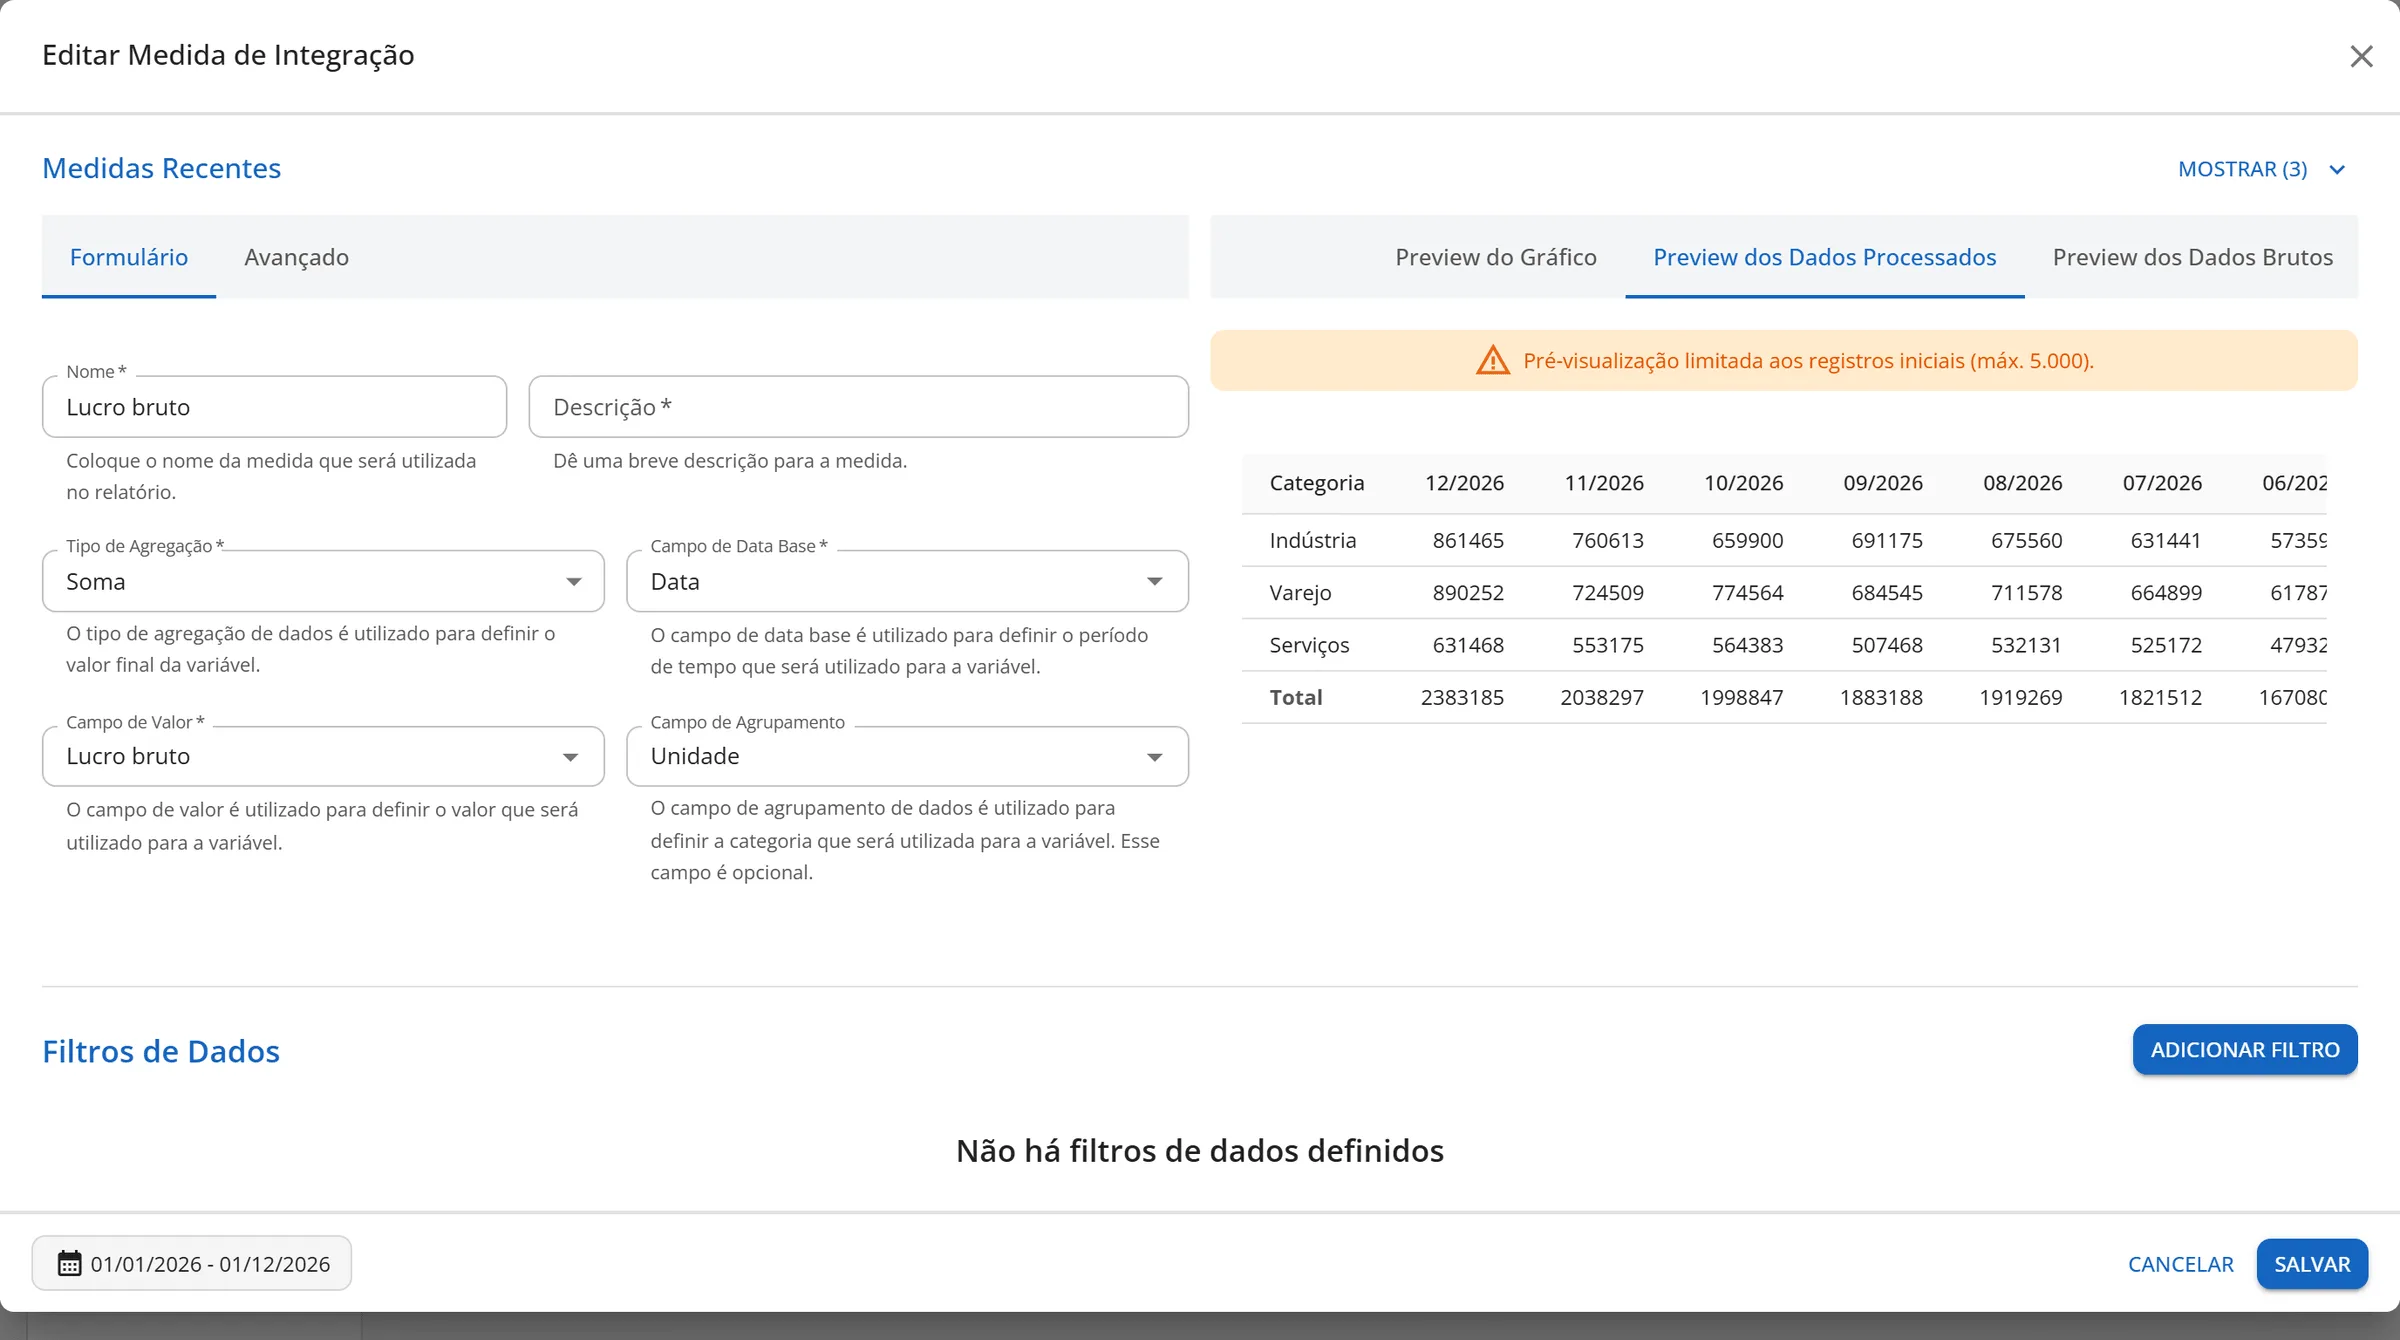Image resolution: width=2400 pixels, height=1340 pixels.
Task: Open the Preview do Gráfico tab
Action: tap(1496, 257)
